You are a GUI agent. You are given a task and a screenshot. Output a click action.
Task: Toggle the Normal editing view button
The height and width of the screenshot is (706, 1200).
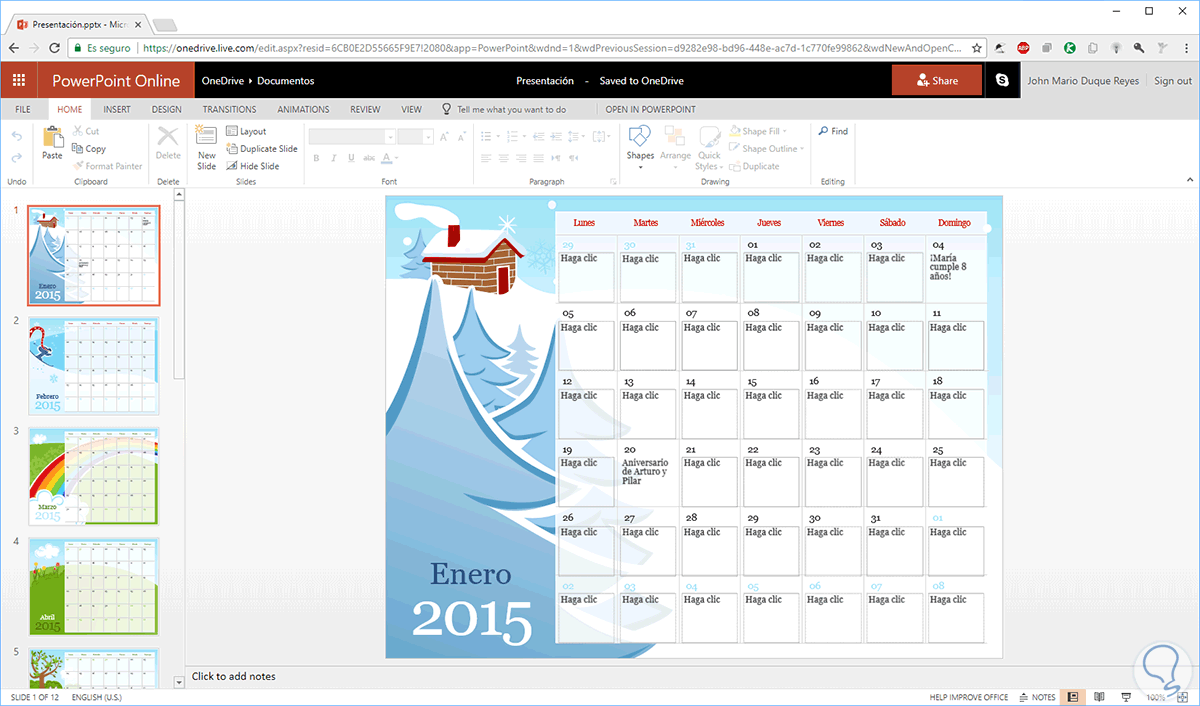(1072, 697)
